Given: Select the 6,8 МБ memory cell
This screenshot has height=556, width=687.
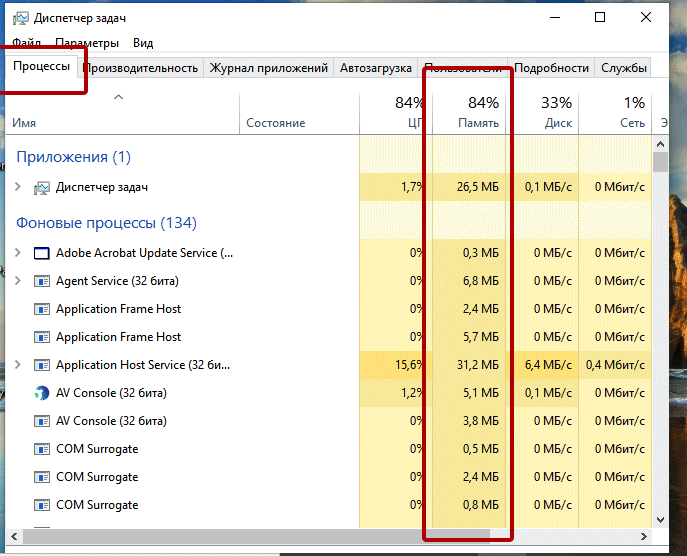Looking at the screenshot, I should pos(469,281).
